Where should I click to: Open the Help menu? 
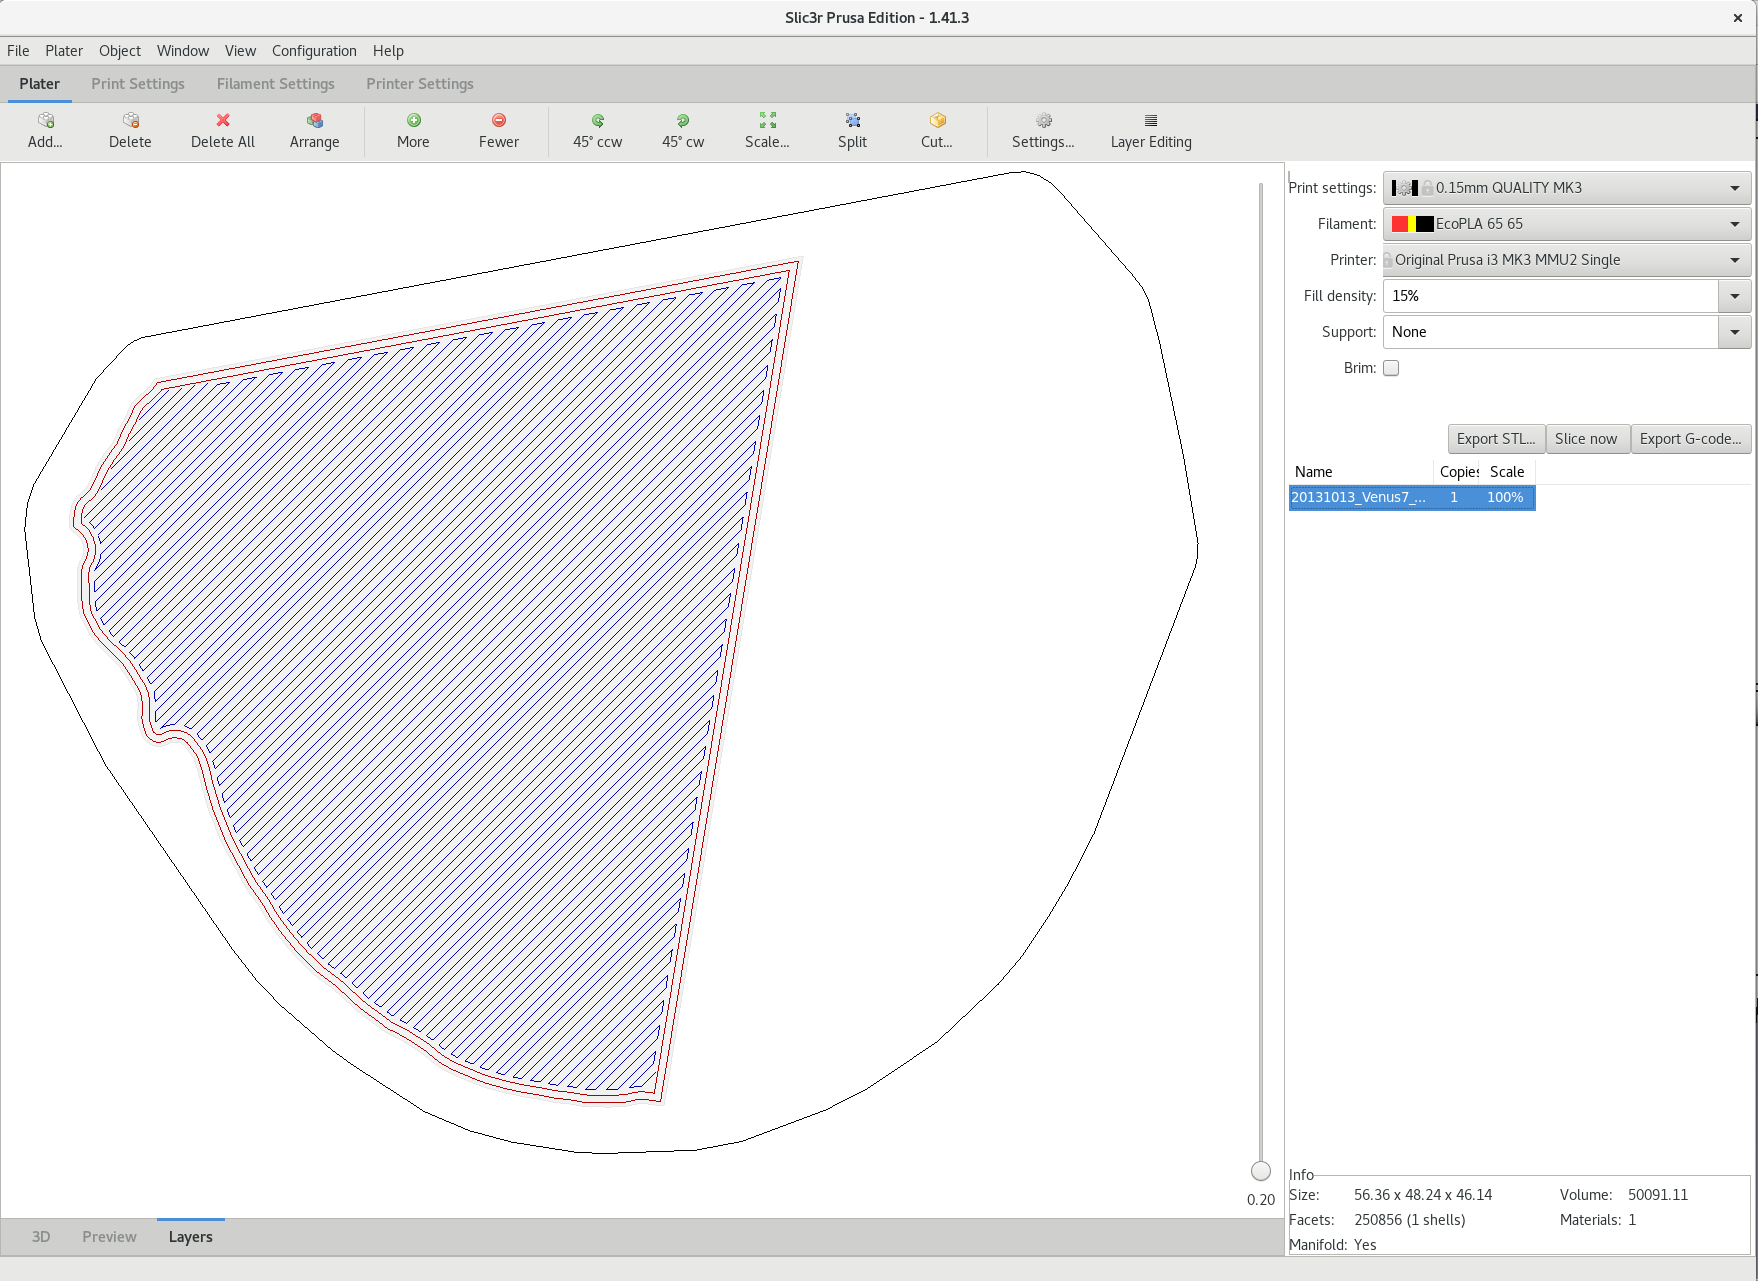click(388, 51)
